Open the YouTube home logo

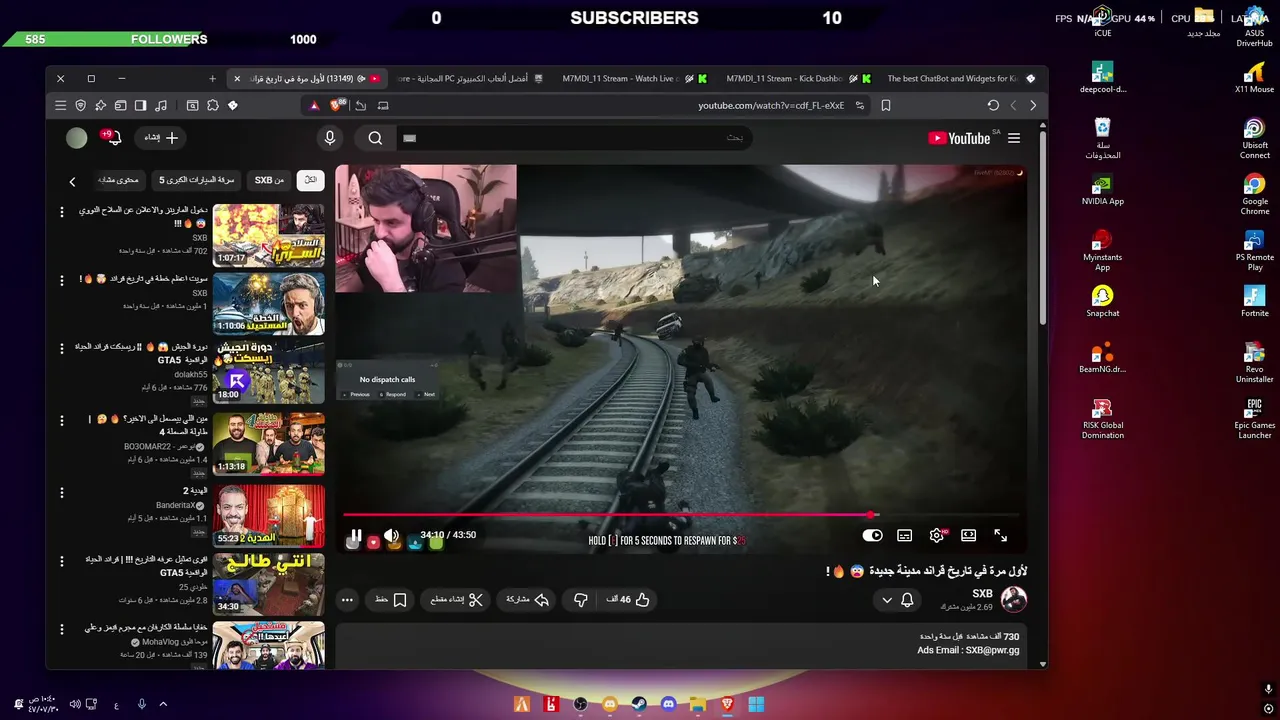tap(959, 139)
